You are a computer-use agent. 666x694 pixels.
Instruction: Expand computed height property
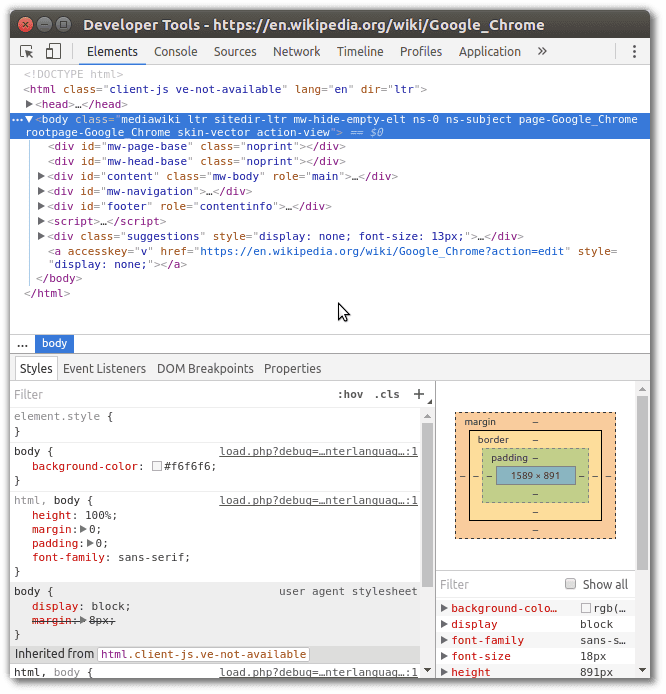(444, 672)
